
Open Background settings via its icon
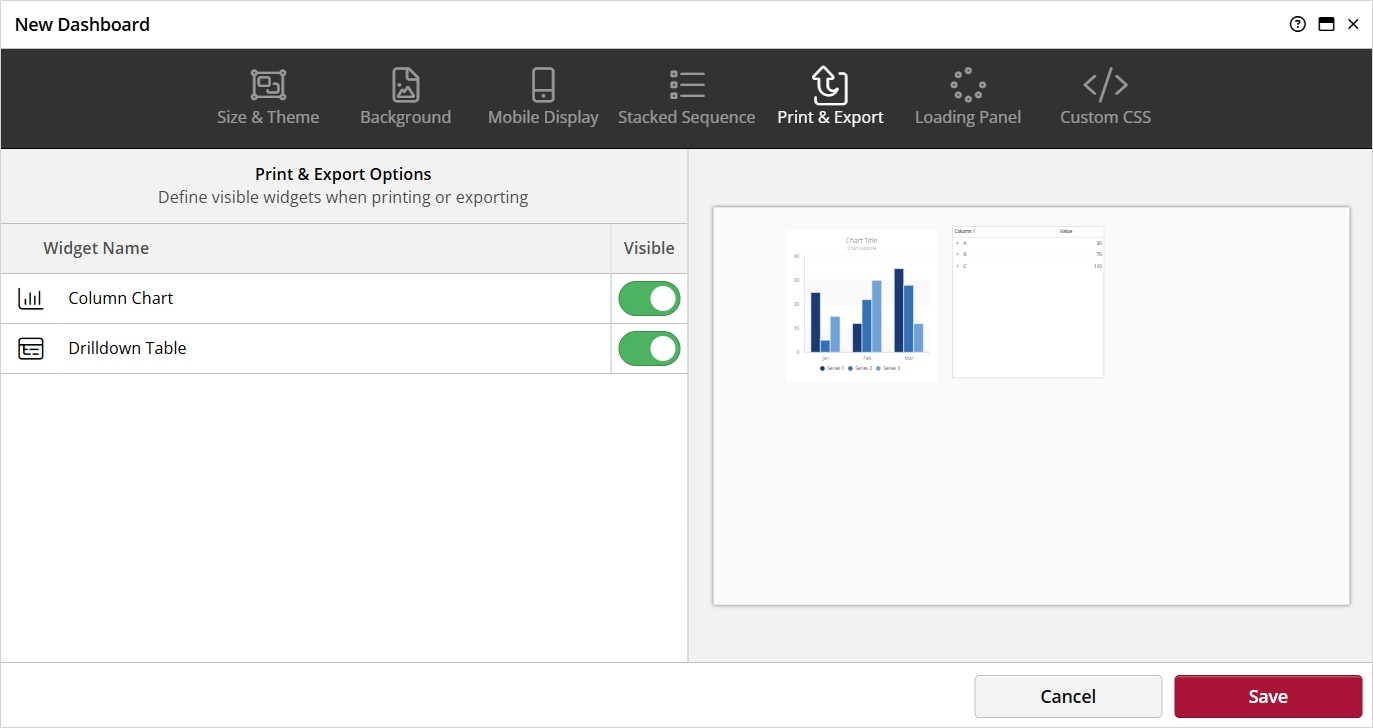coord(405,85)
